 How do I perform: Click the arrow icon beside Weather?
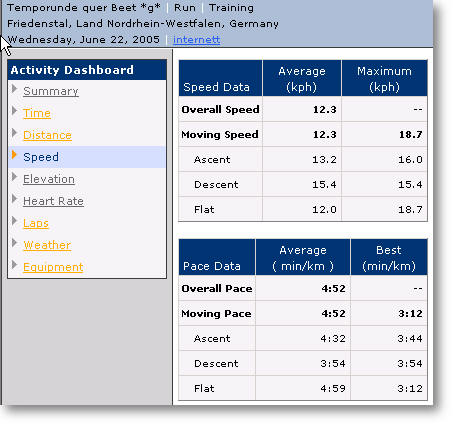(x=14, y=243)
